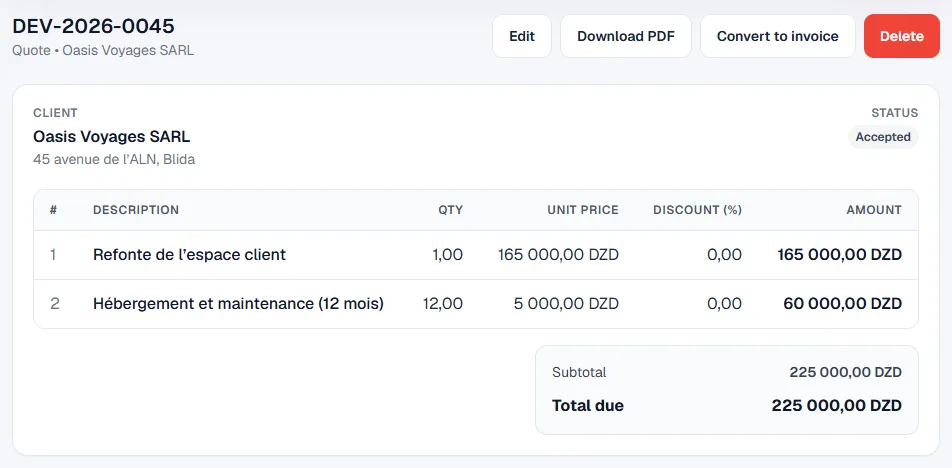Select the address '45 avenue de l'ALN, Blida'

[114, 160]
